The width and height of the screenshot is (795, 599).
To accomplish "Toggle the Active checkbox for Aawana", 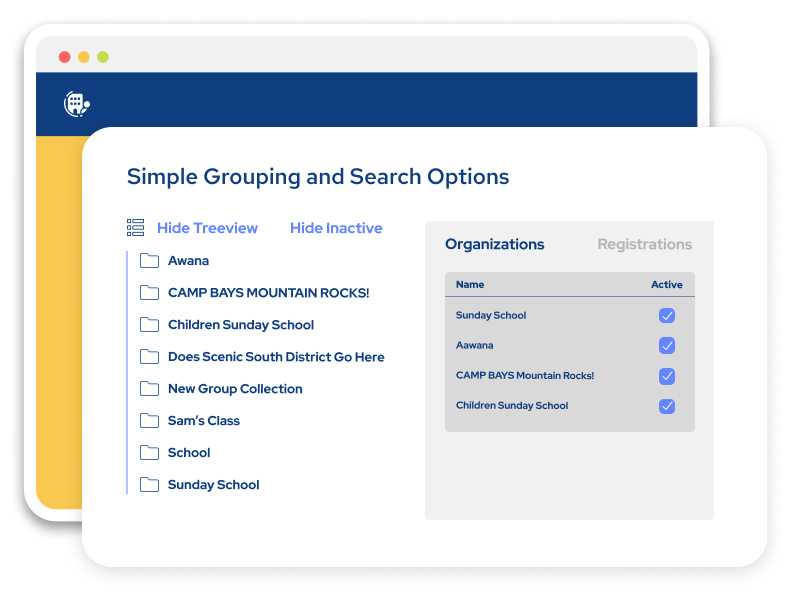I will (x=667, y=346).
